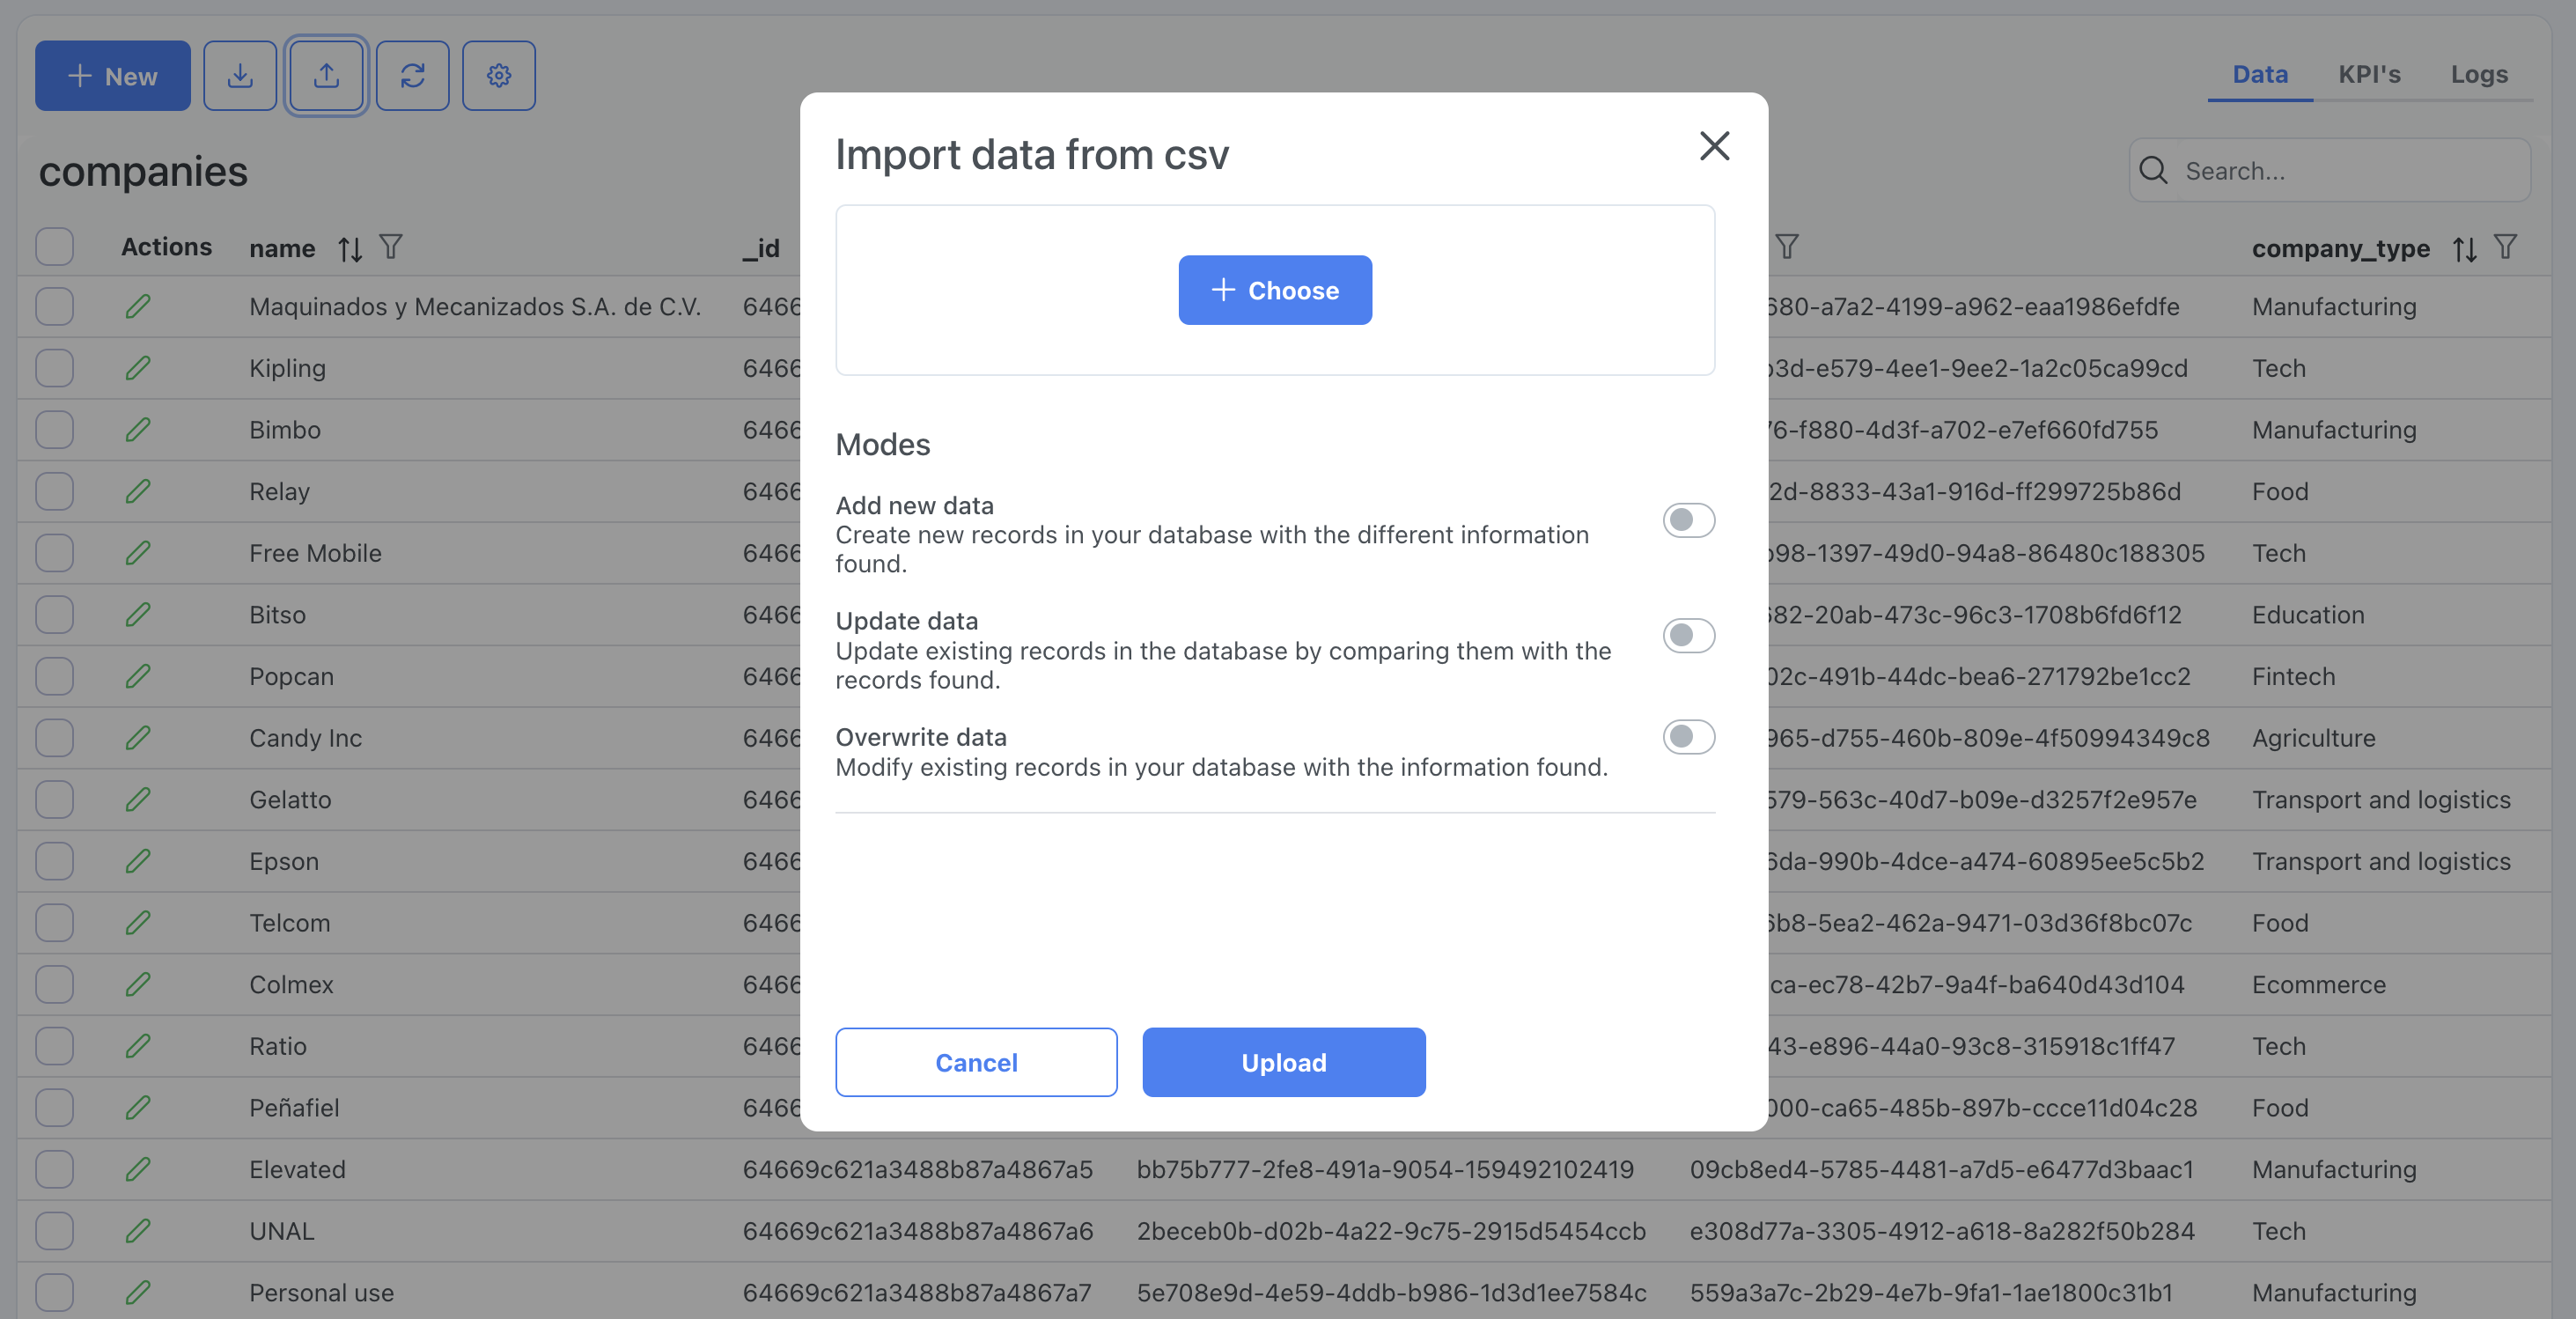Click the filter icon next to name column
Image resolution: width=2576 pixels, height=1319 pixels.
click(391, 247)
